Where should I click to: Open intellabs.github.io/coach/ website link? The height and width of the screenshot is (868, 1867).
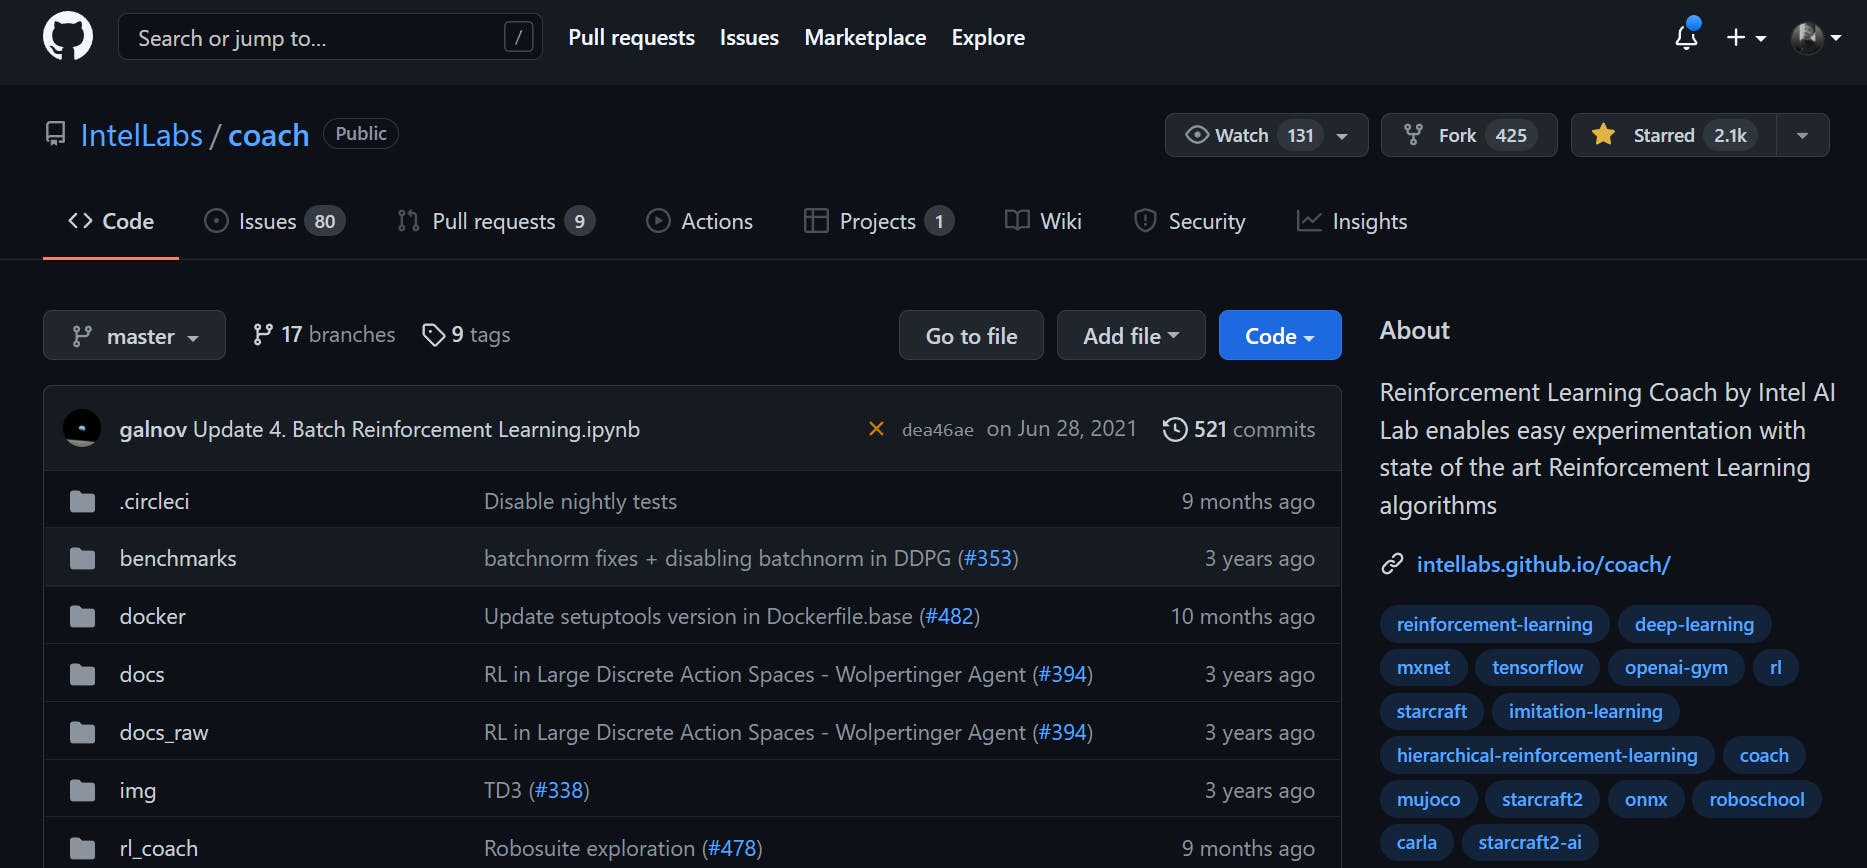coord(1543,565)
